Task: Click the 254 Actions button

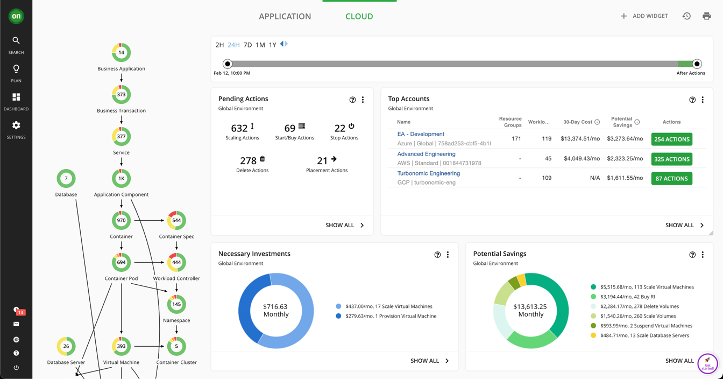Action: (672, 139)
